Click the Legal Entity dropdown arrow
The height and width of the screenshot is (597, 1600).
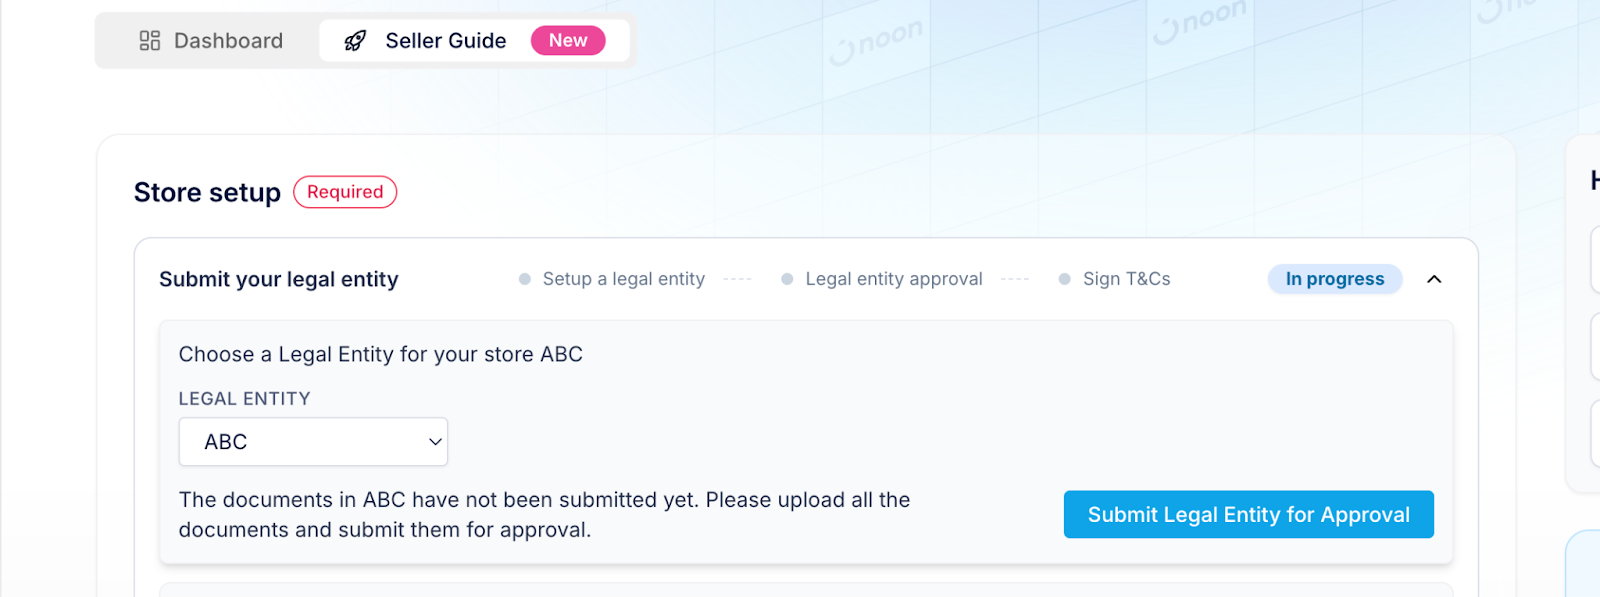point(435,442)
